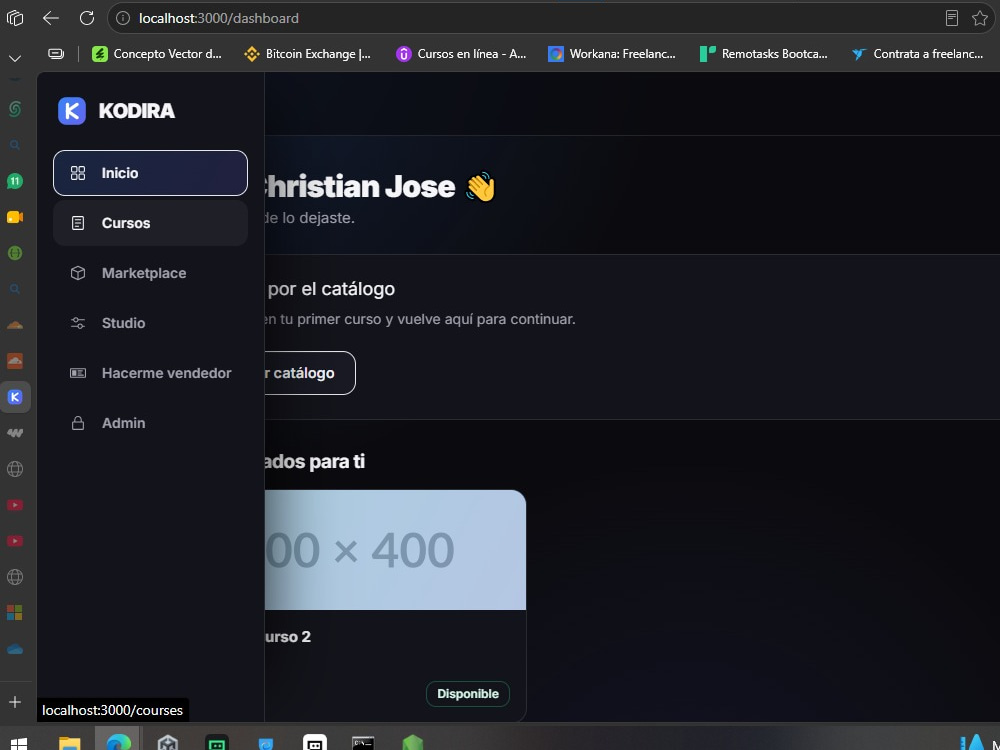Open the 400 placeholder course thumbnail
This screenshot has width=1000, height=750.
click(395, 550)
